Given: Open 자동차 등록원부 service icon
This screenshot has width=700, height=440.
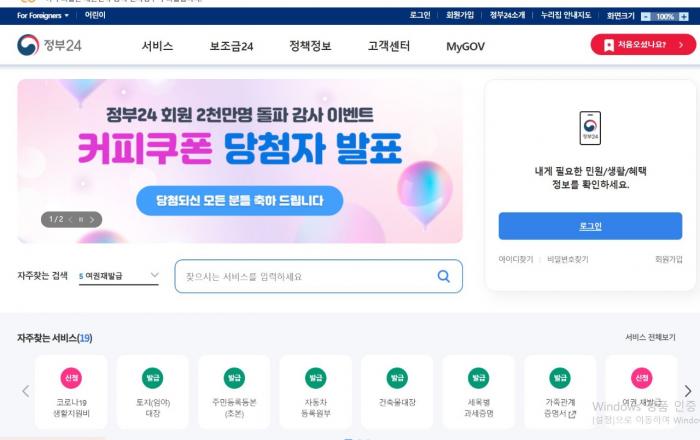Looking at the screenshot, I should (x=316, y=378).
